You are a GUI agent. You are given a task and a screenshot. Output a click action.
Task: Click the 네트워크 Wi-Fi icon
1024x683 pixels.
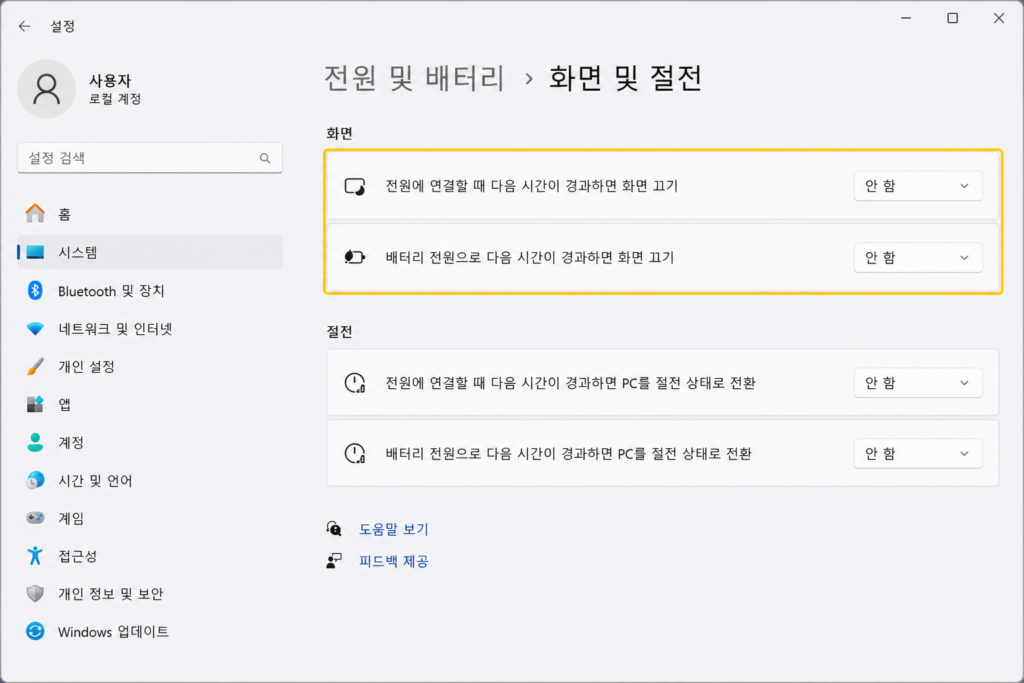[35, 328]
